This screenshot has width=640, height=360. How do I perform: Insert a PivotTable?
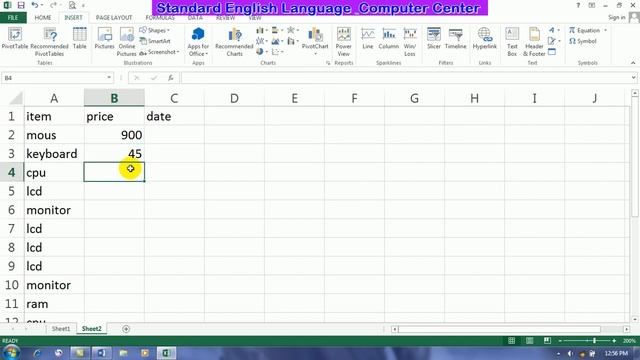point(15,39)
